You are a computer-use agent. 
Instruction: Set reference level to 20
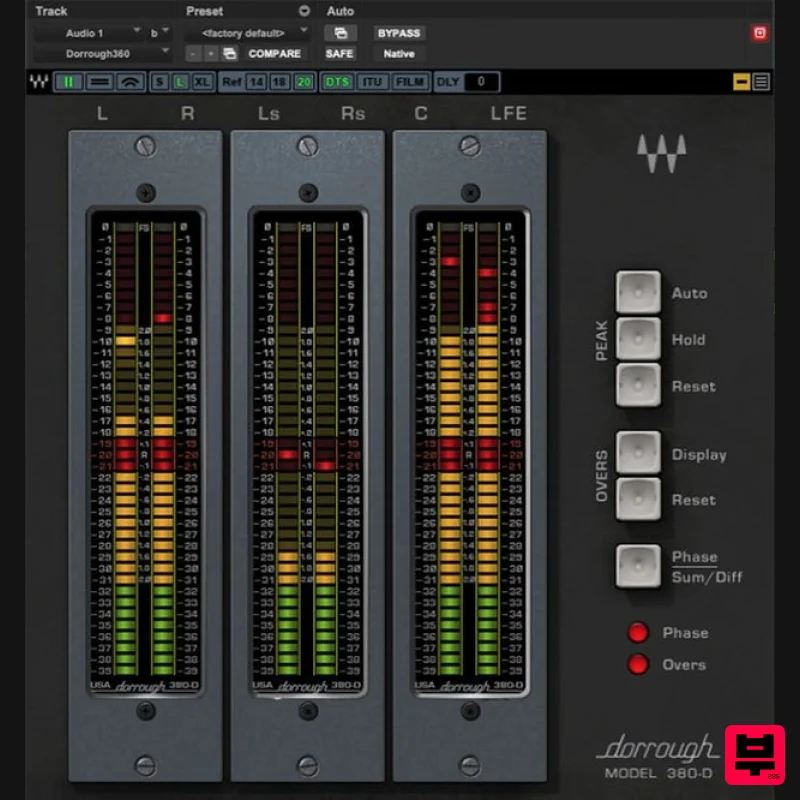click(304, 82)
